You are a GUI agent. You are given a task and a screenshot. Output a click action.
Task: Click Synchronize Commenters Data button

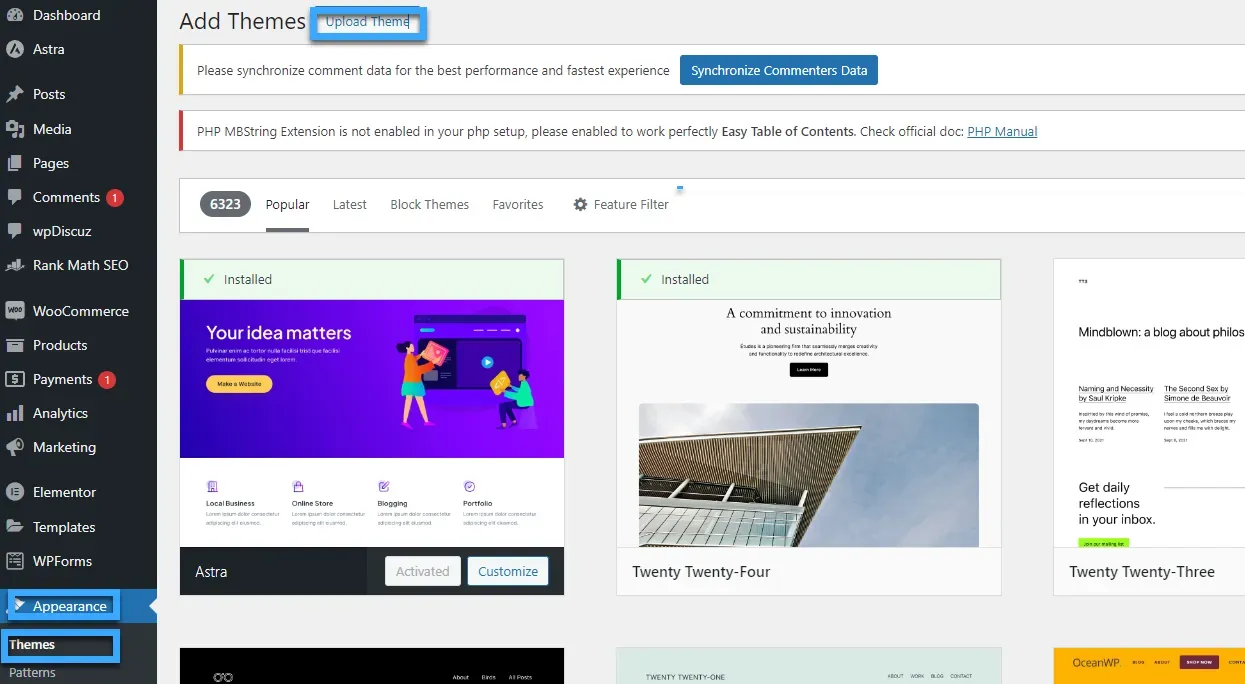(778, 70)
